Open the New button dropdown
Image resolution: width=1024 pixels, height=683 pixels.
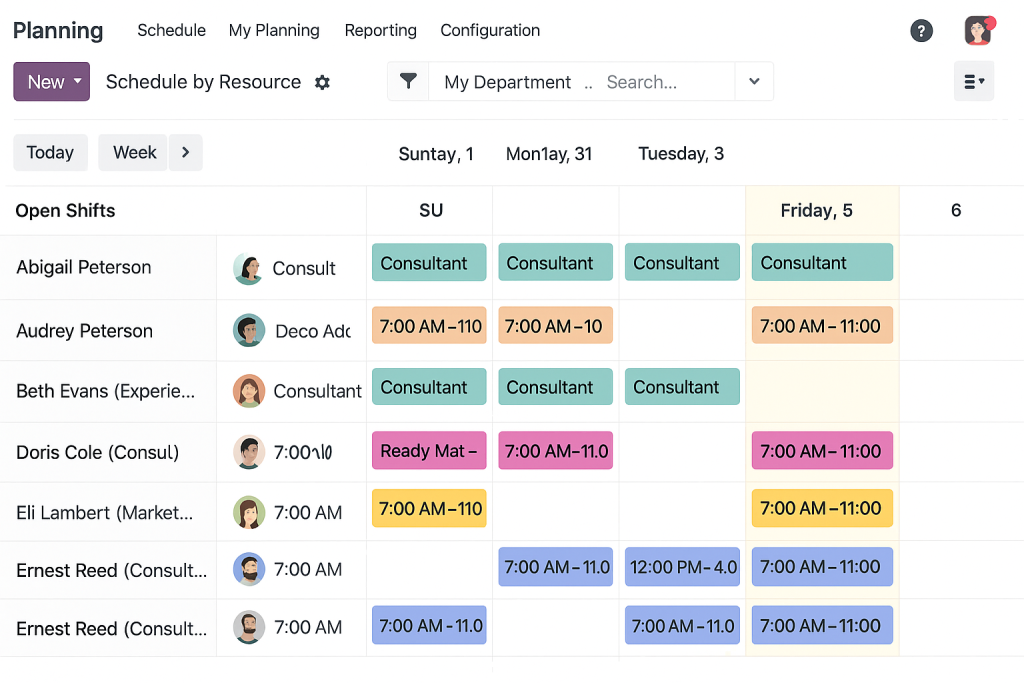coord(52,82)
